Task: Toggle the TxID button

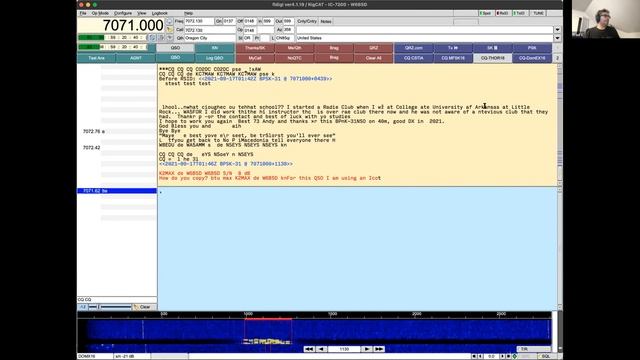Action: (x=519, y=13)
